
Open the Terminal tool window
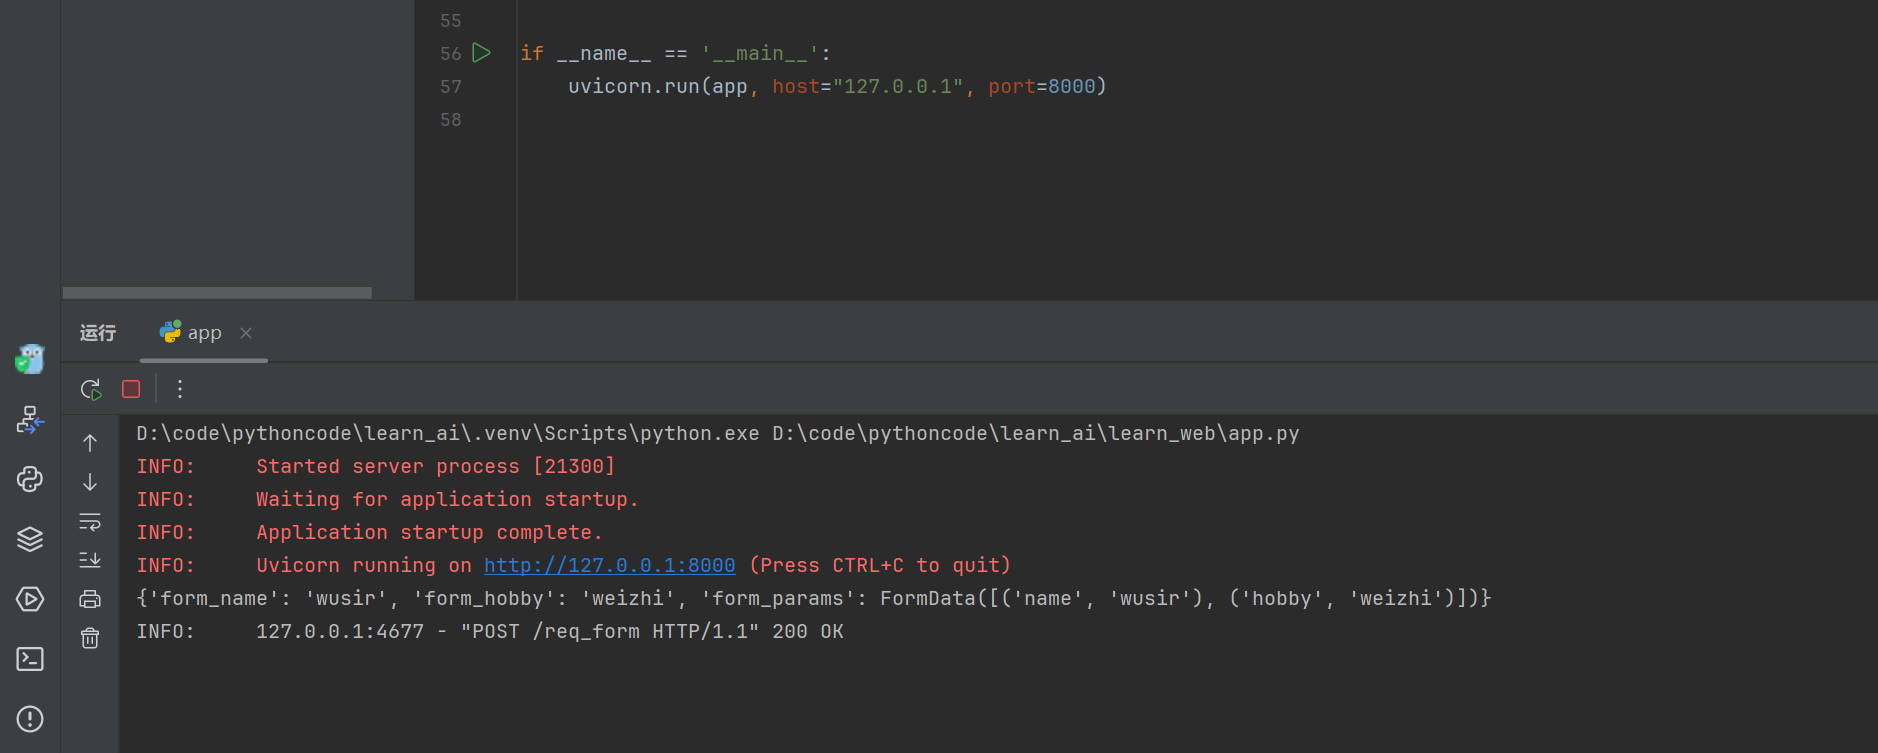click(30, 659)
